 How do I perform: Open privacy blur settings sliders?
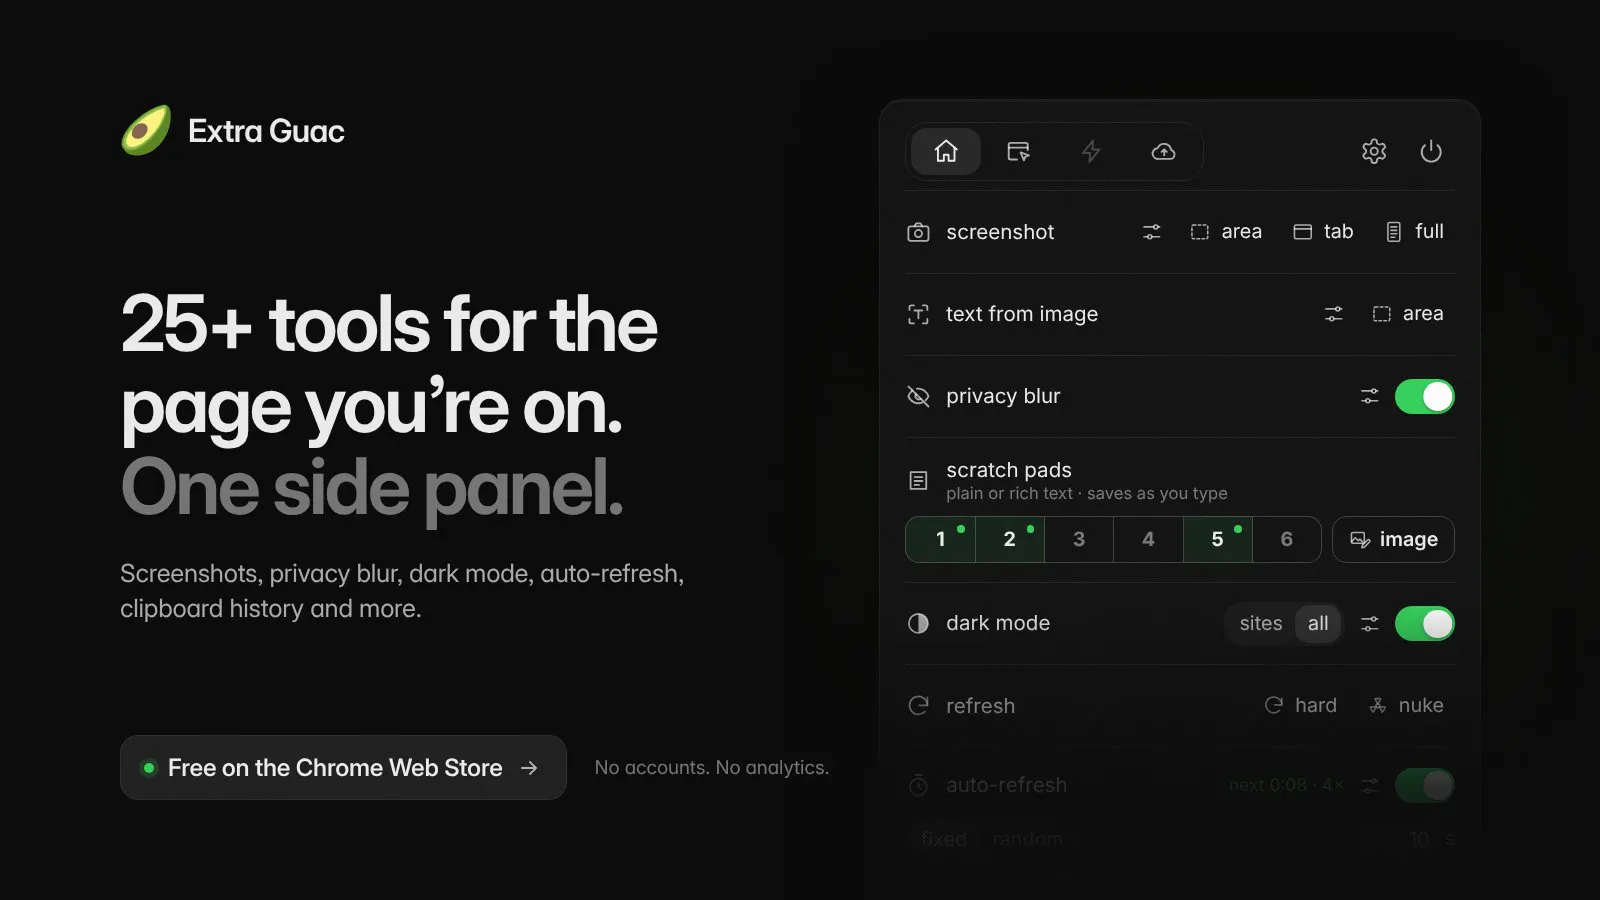click(1370, 396)
